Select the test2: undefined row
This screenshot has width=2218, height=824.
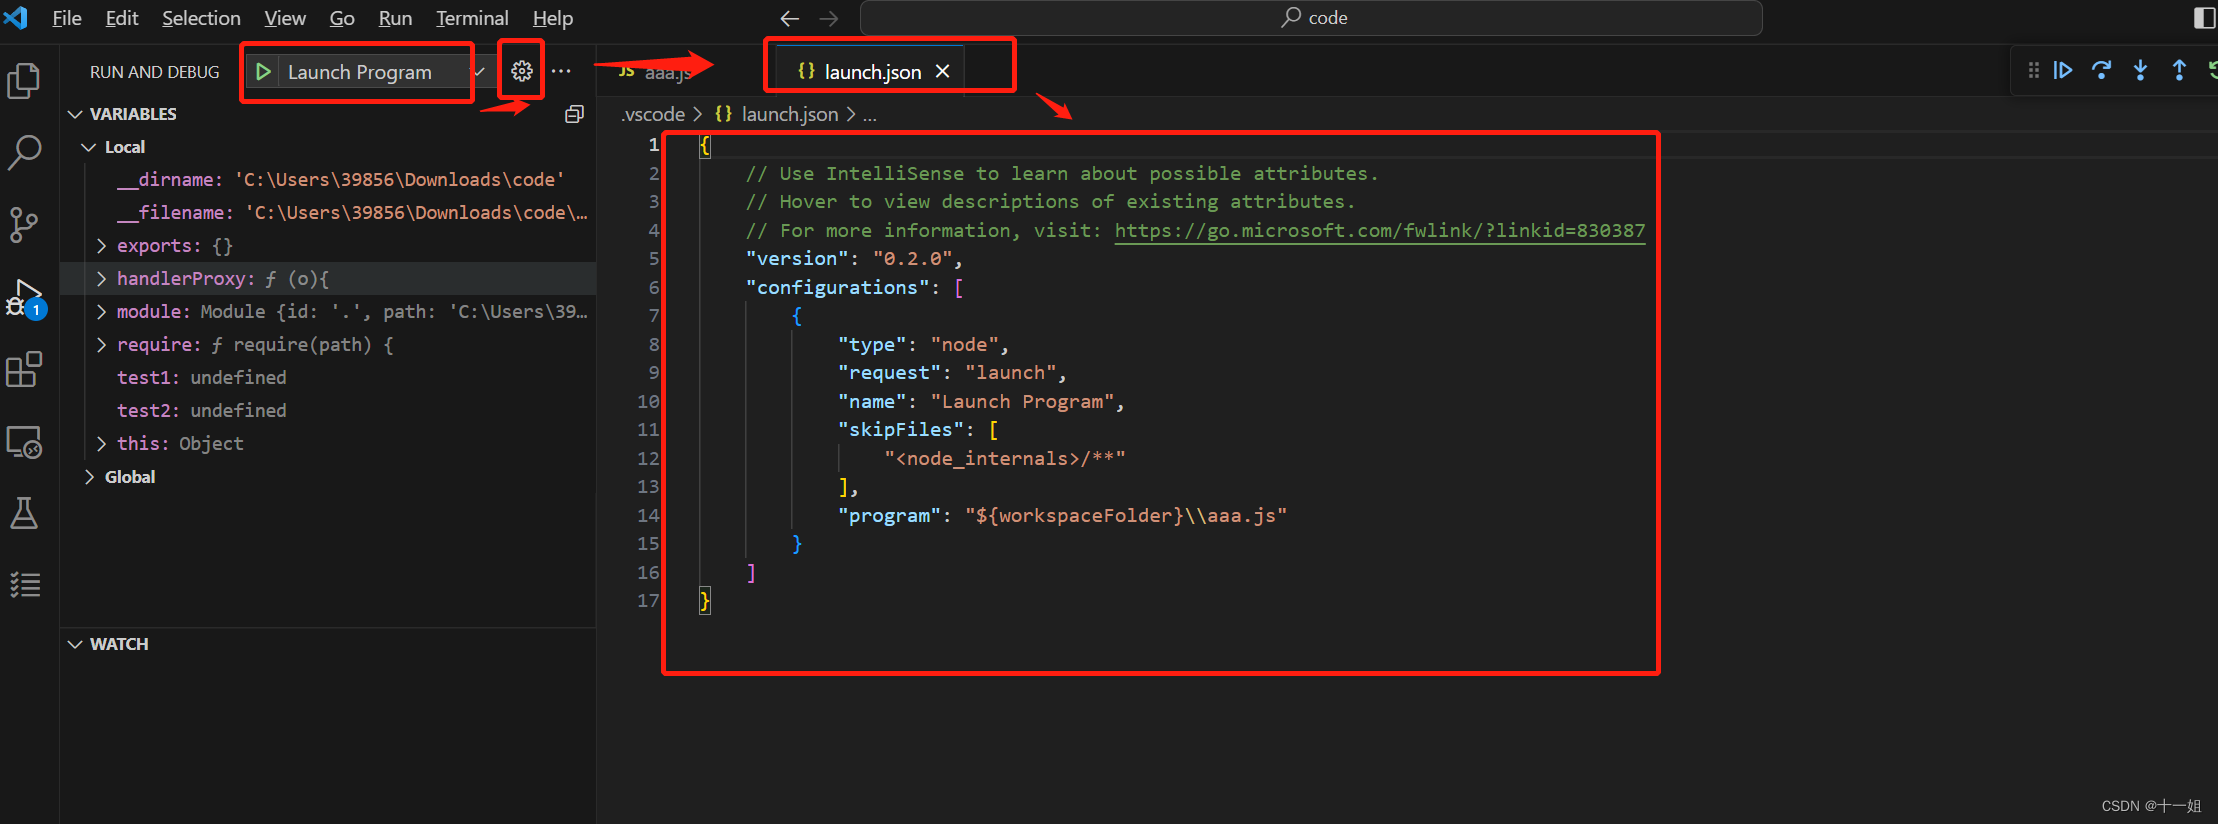click(328, 411)
